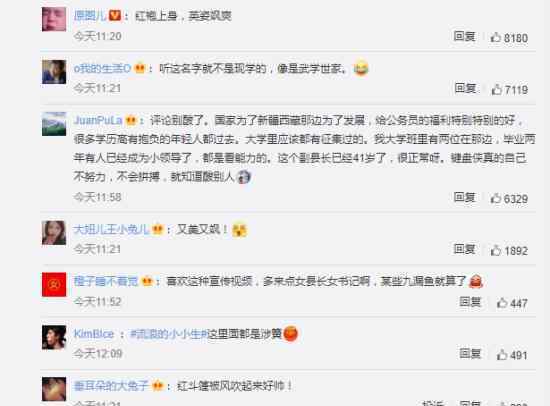Screen dimensions: 550x406
Task: Open avatar of the 又美又飒 commenter
Action: tap(54, 233)
